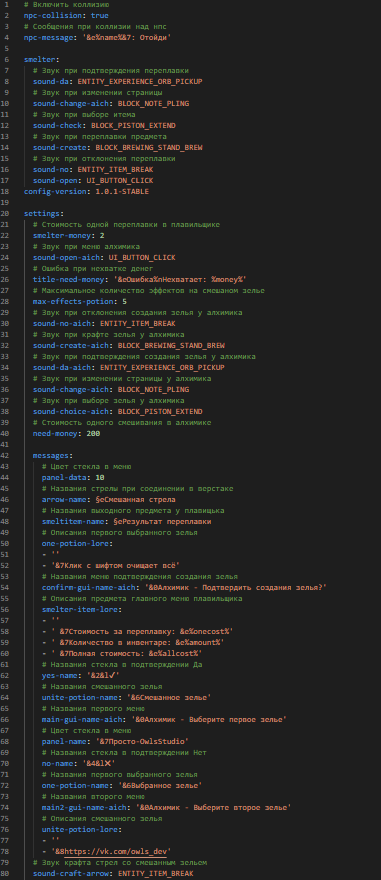Click the lore line containing %onecost%

[137, 631]
